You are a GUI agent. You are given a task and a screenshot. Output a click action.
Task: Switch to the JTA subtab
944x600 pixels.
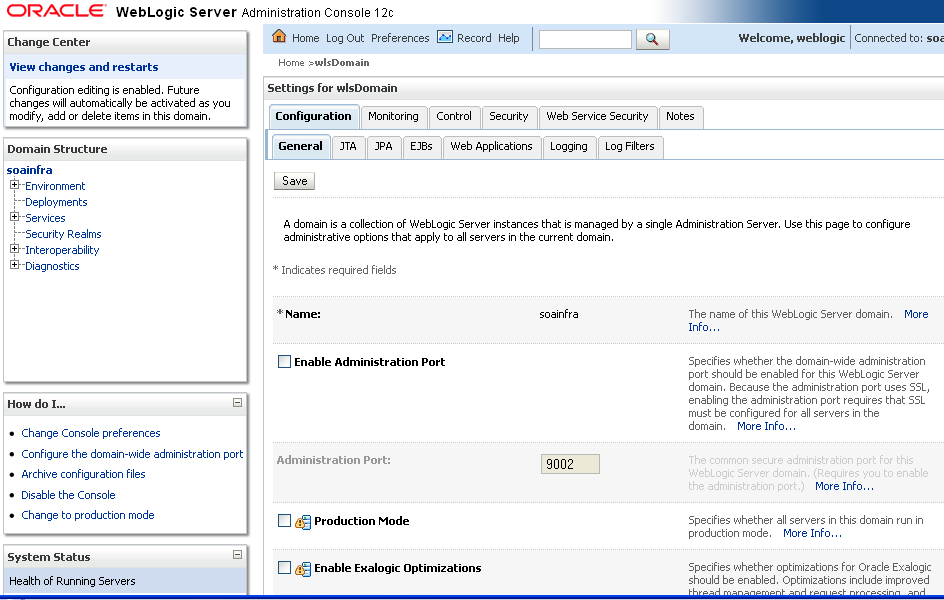(348, 147)
